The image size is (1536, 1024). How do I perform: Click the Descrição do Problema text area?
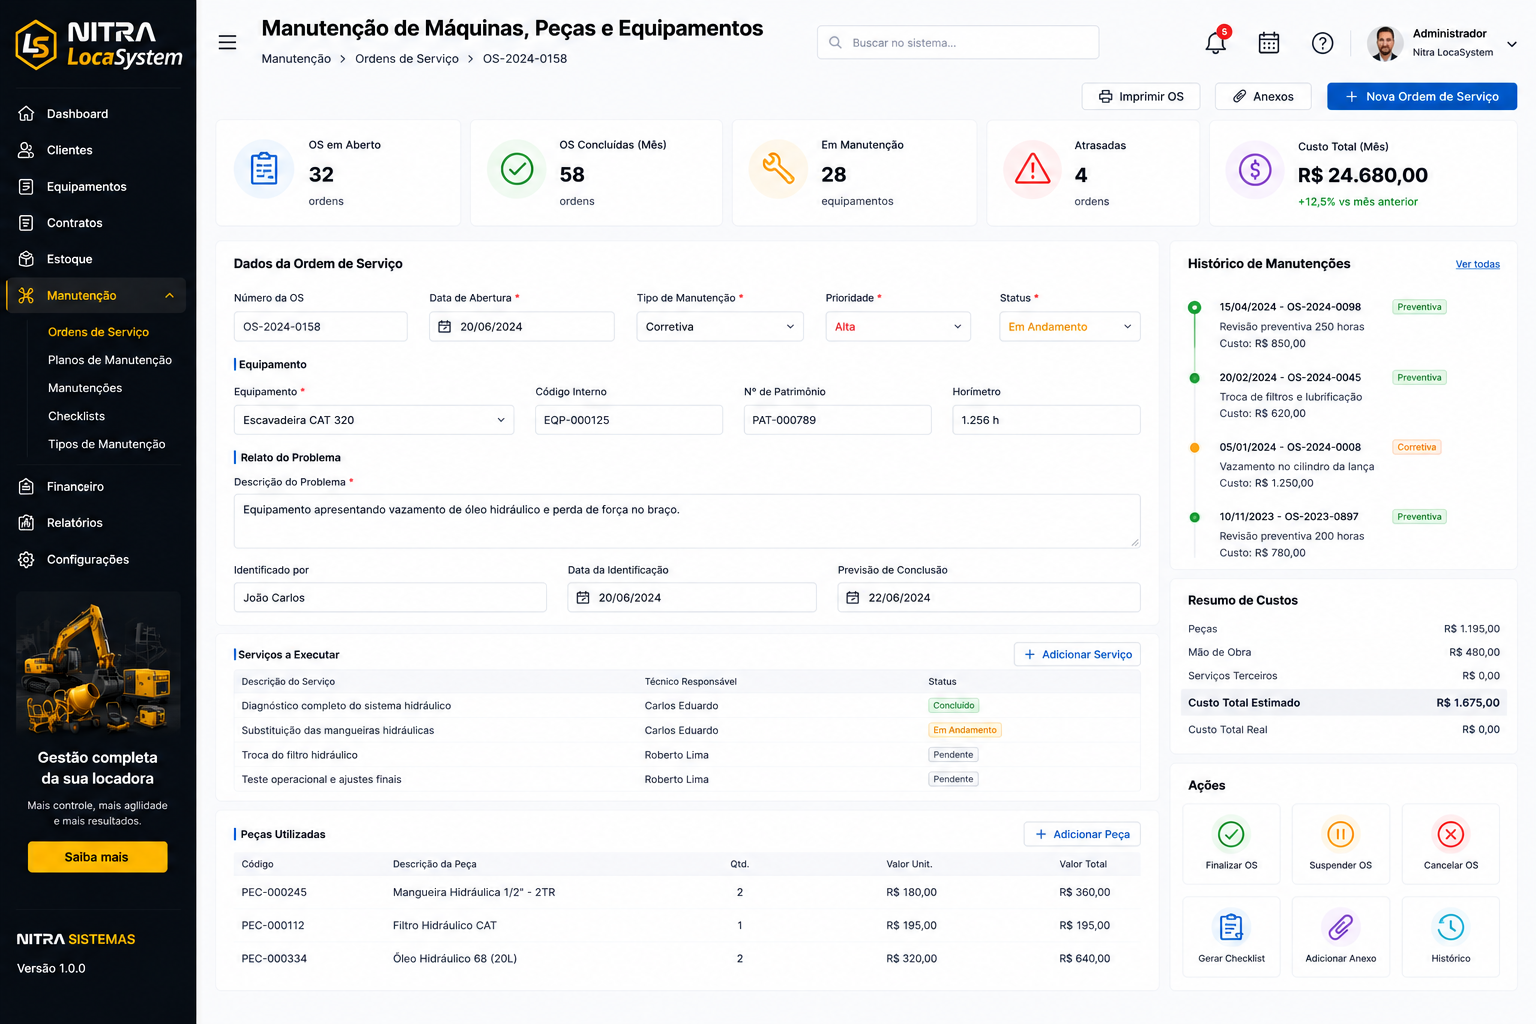[687, 521]
